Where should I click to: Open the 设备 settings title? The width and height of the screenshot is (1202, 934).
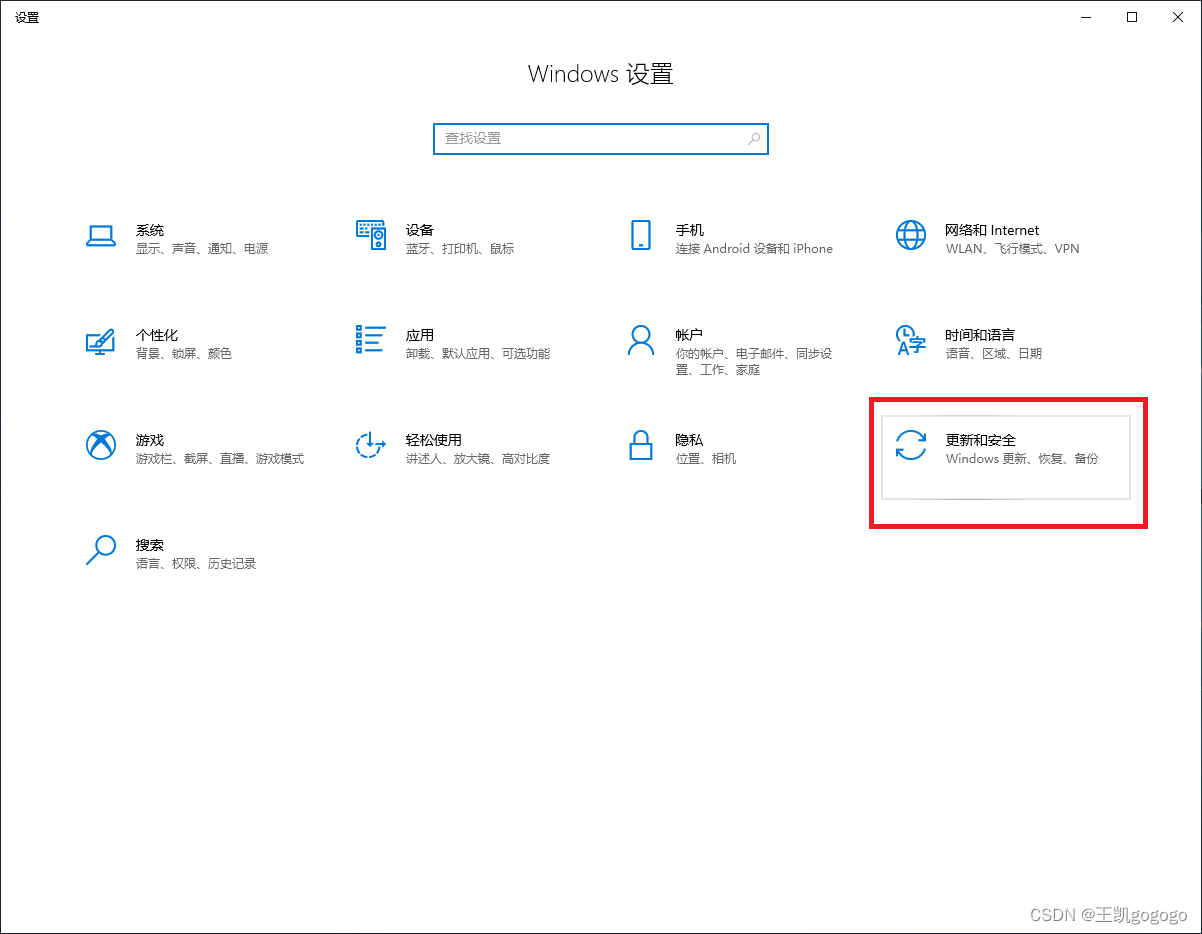click(420, 230)
